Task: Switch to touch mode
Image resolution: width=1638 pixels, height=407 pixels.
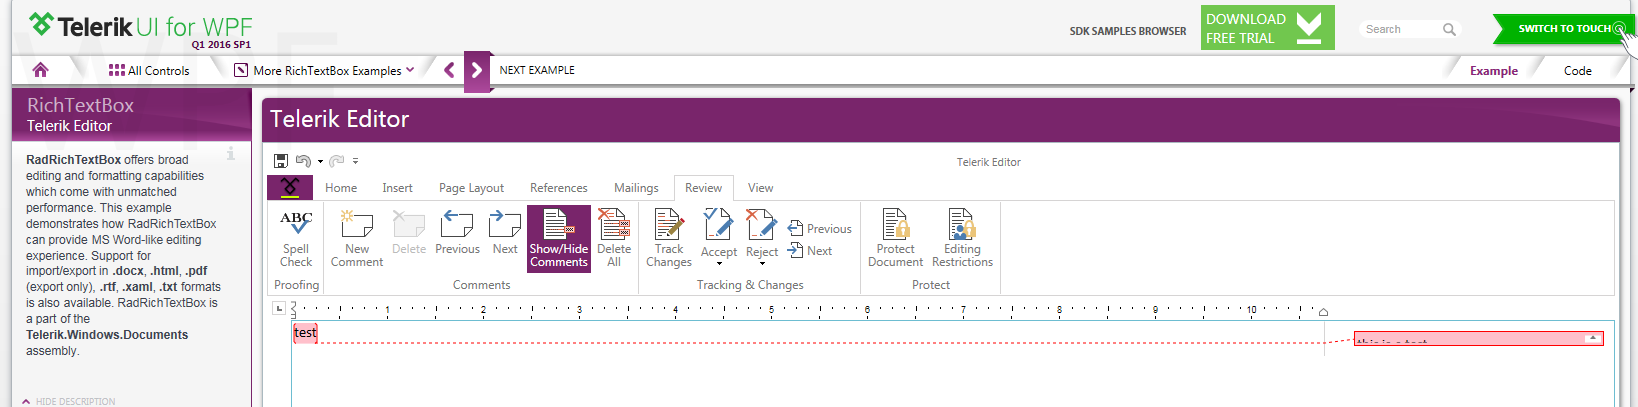Action: (x=1564, y=29)
